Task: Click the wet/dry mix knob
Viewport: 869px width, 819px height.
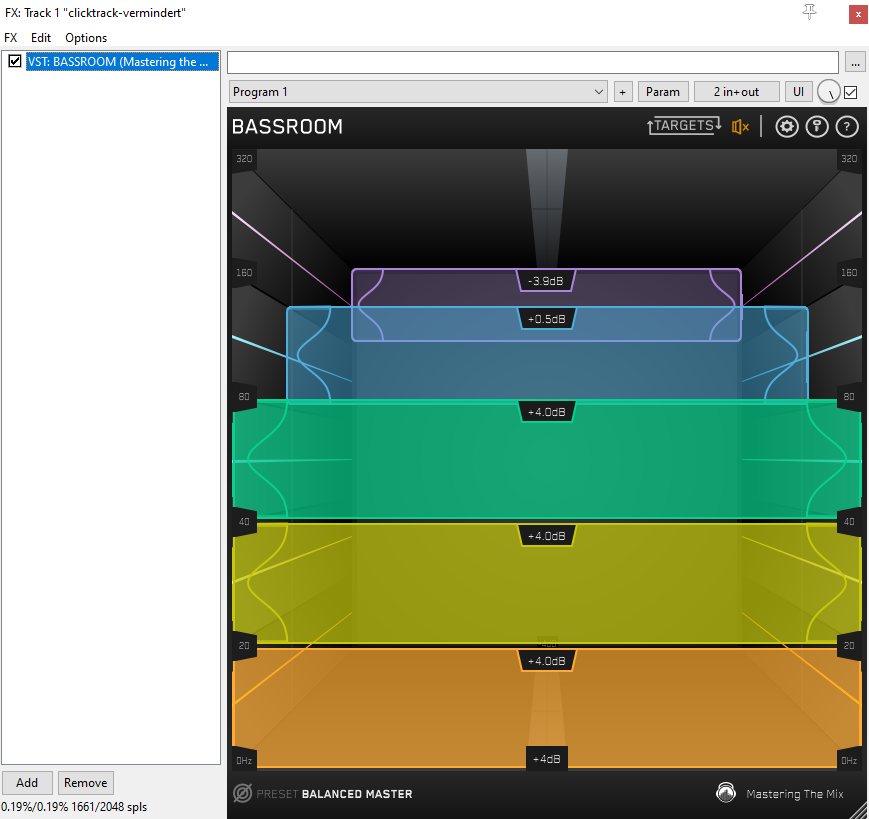Action: pyautogui.click(x=829, y=92)
